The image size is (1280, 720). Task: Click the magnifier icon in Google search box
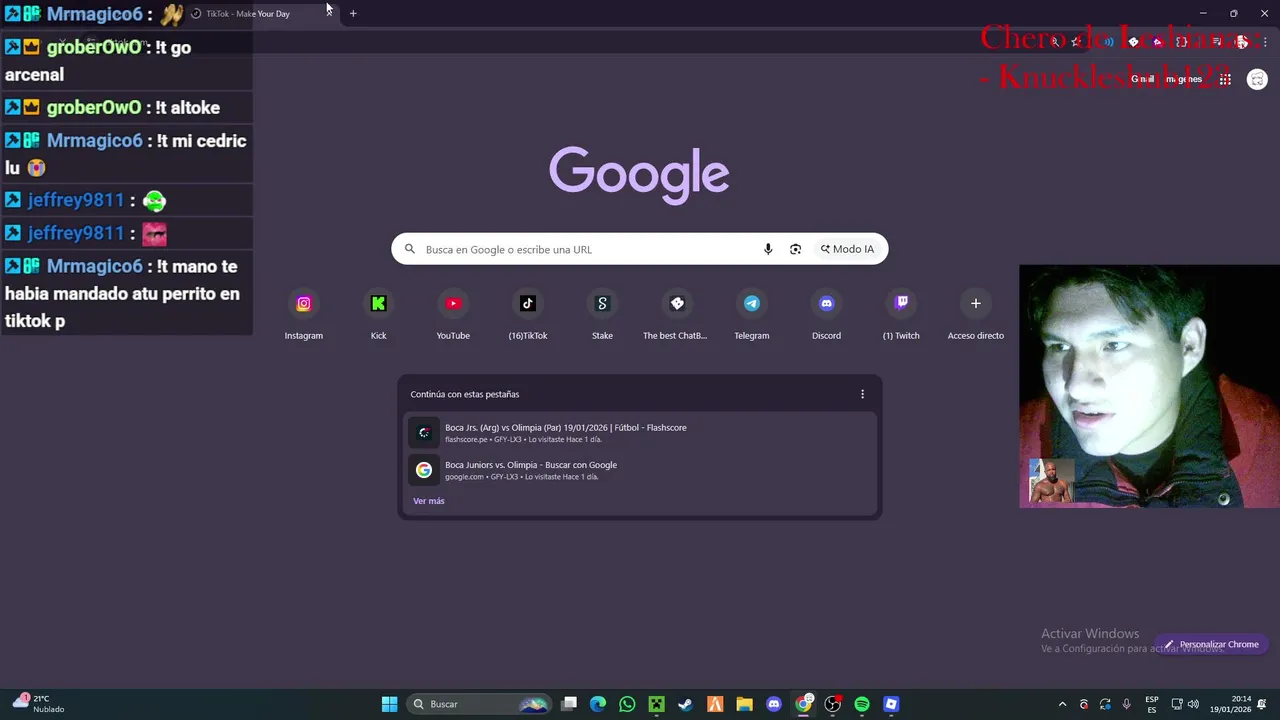pos(409,249)
